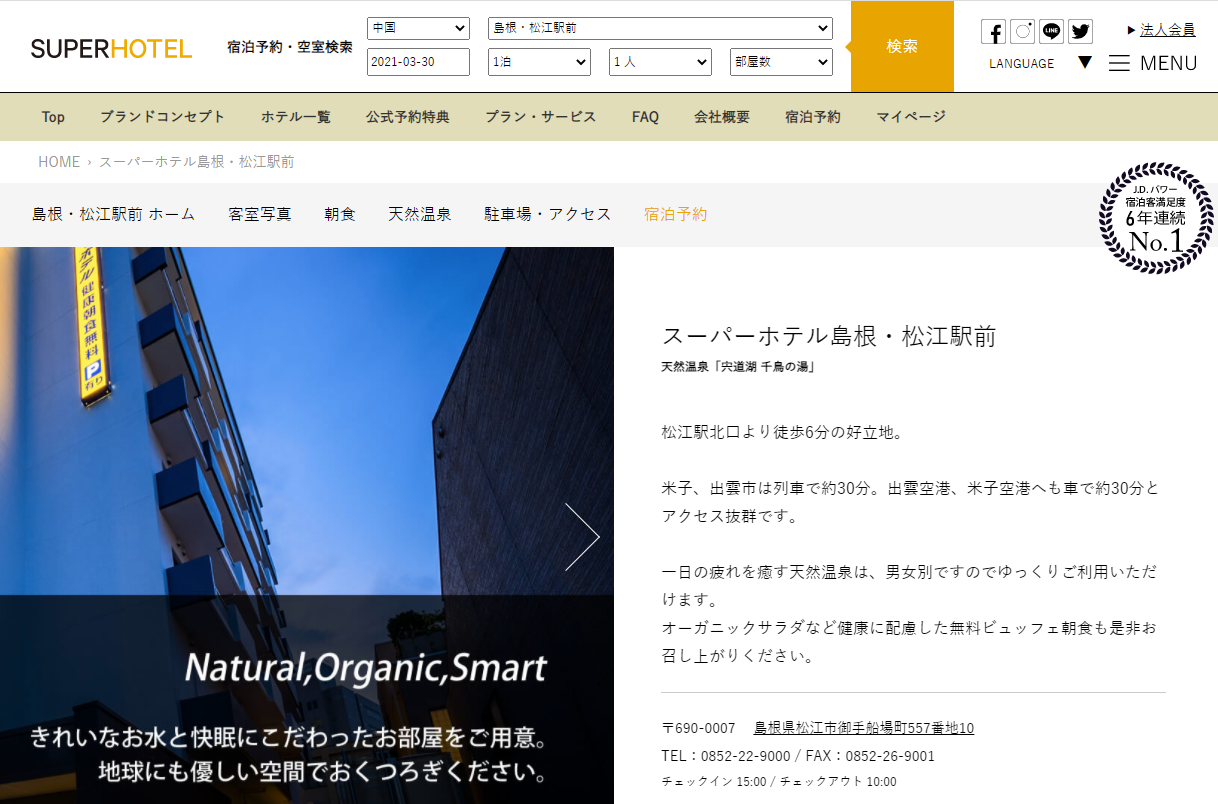The height and width of the screenshot is (804, 1218).
Task: Open the hotel address map link
Action: point(864,728)
